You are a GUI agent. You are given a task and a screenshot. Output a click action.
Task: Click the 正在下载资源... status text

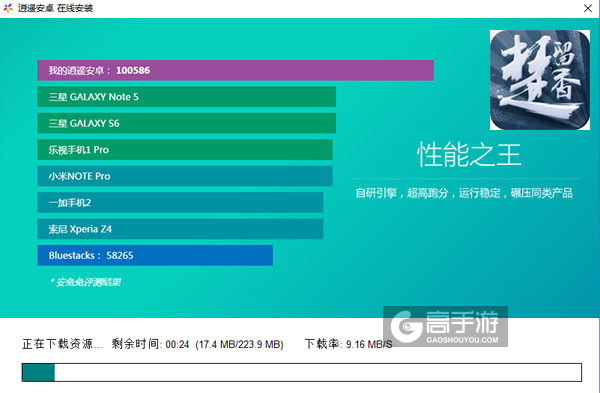(x=62, y=344)
